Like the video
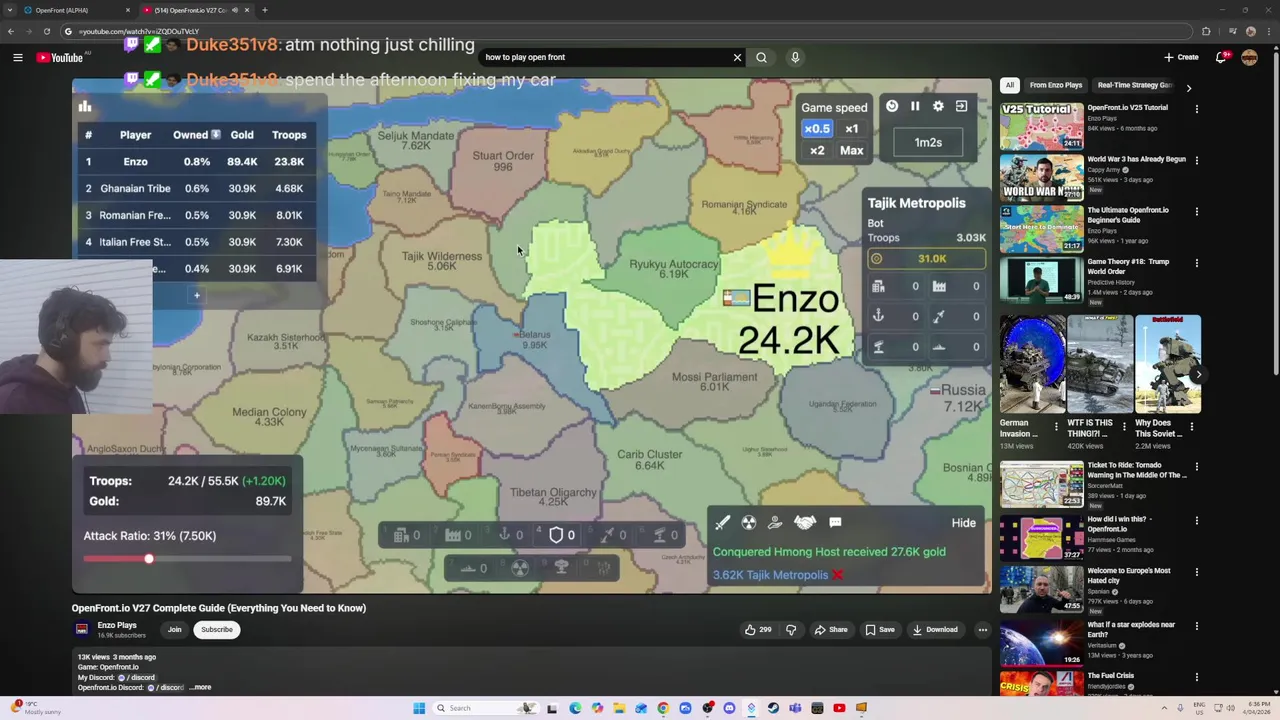 pos(757,630)
